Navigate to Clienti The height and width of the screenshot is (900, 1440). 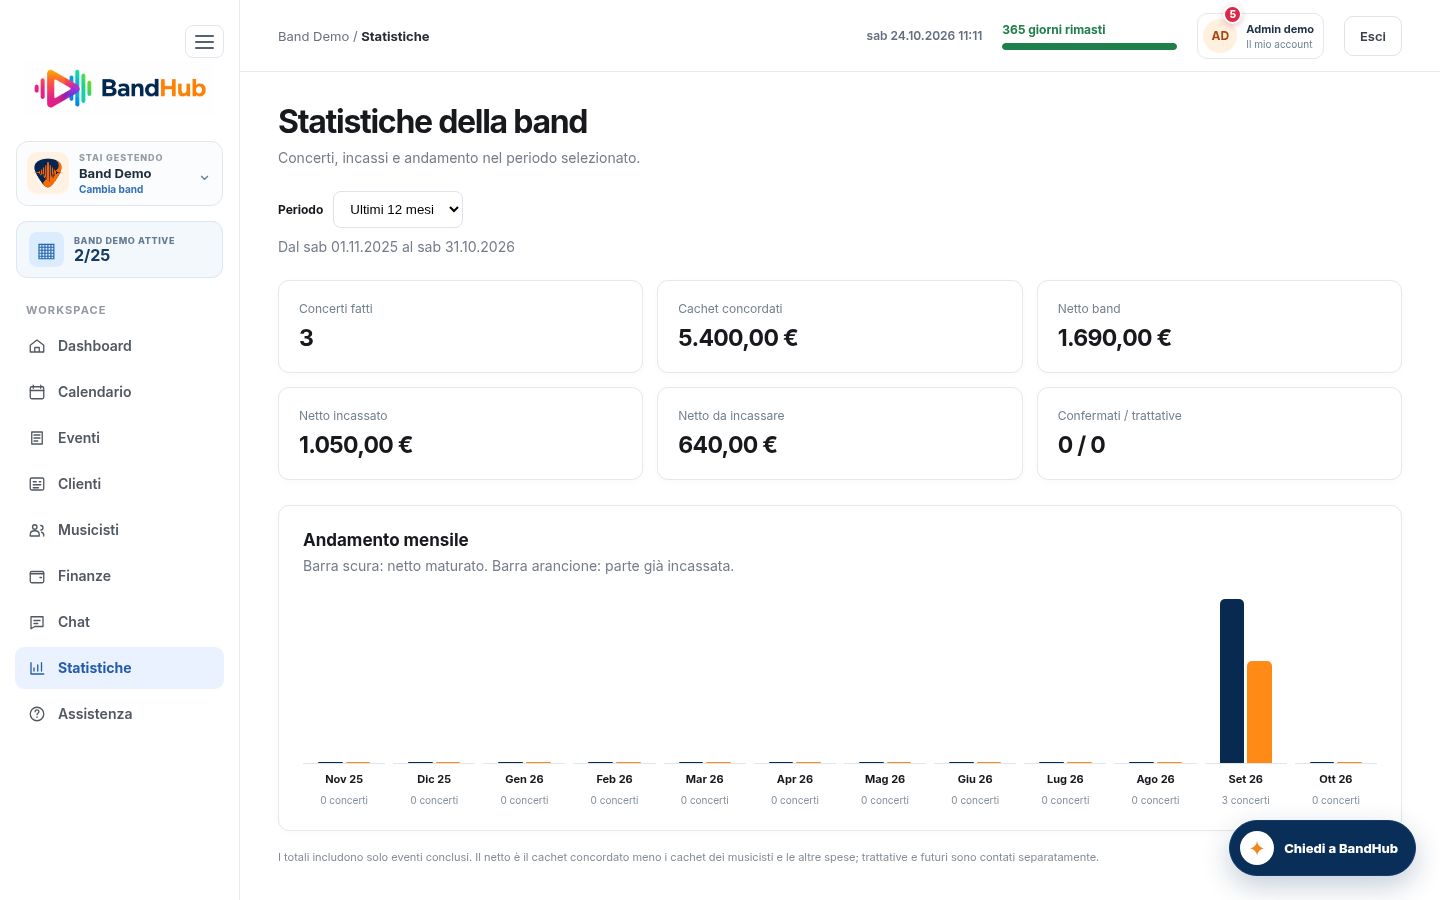click(x=119, y=484)
